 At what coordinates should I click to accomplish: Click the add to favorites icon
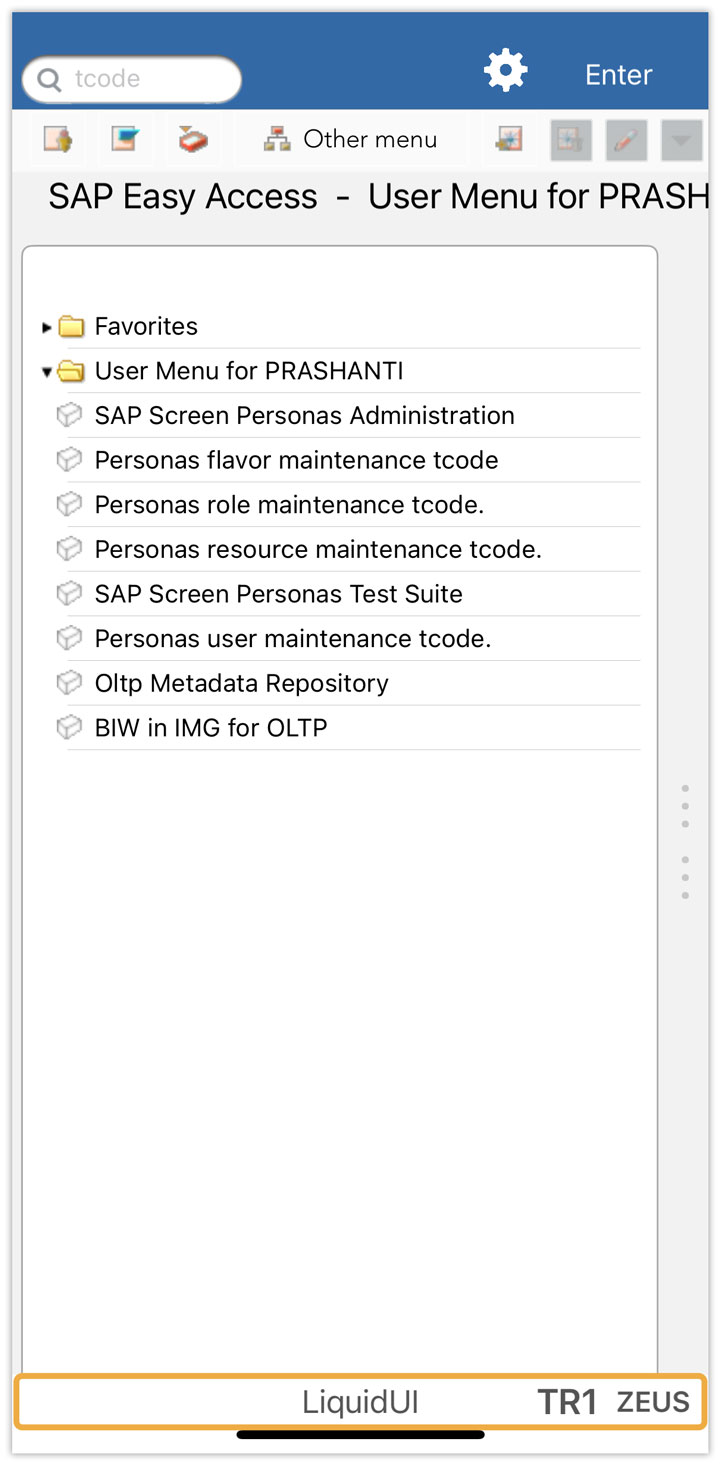click(509, 140)
